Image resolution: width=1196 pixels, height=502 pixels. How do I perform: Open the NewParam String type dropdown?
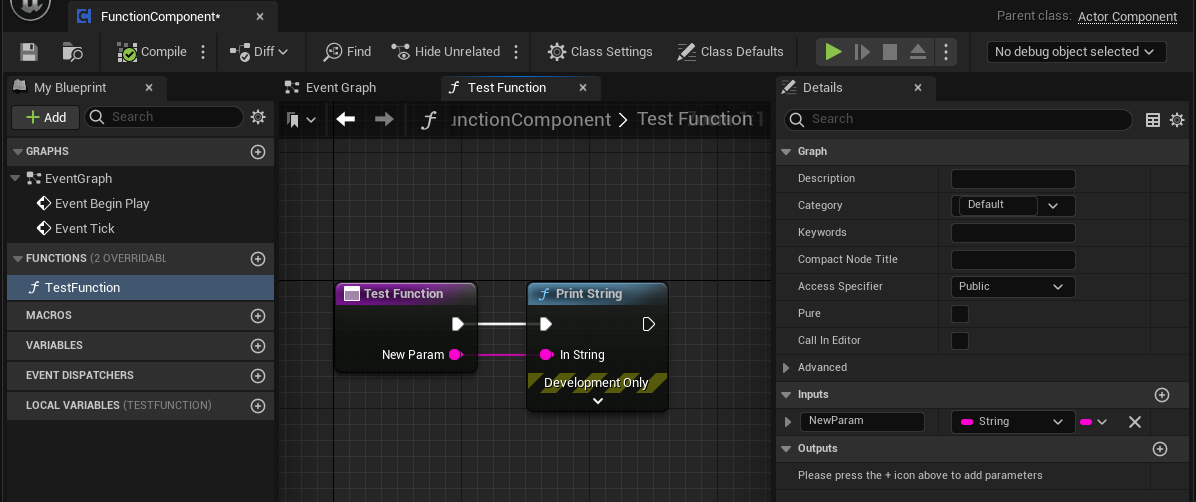click(x=1012, y=422)
